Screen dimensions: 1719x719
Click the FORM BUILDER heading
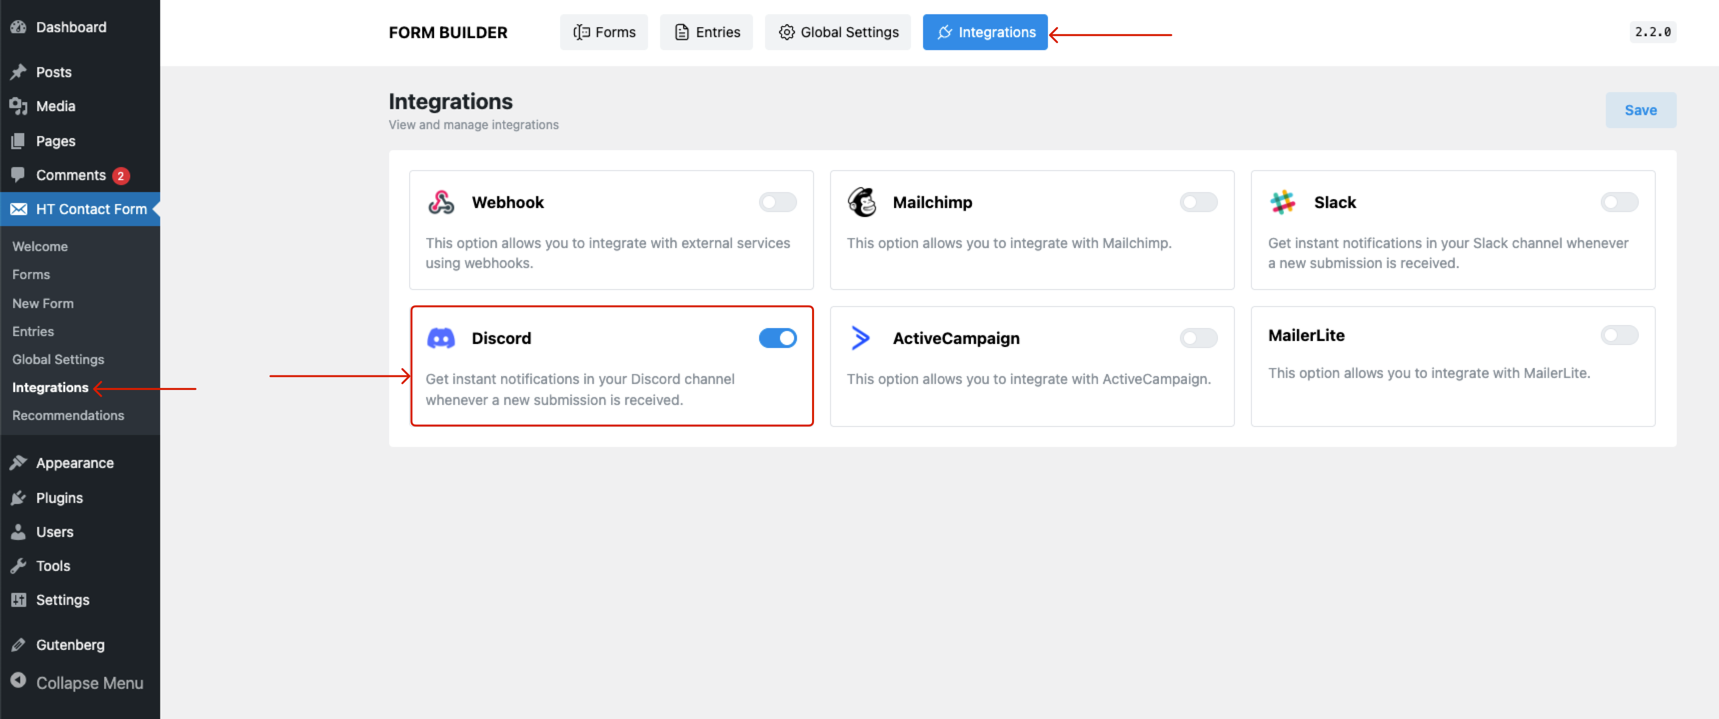[448, 32]
